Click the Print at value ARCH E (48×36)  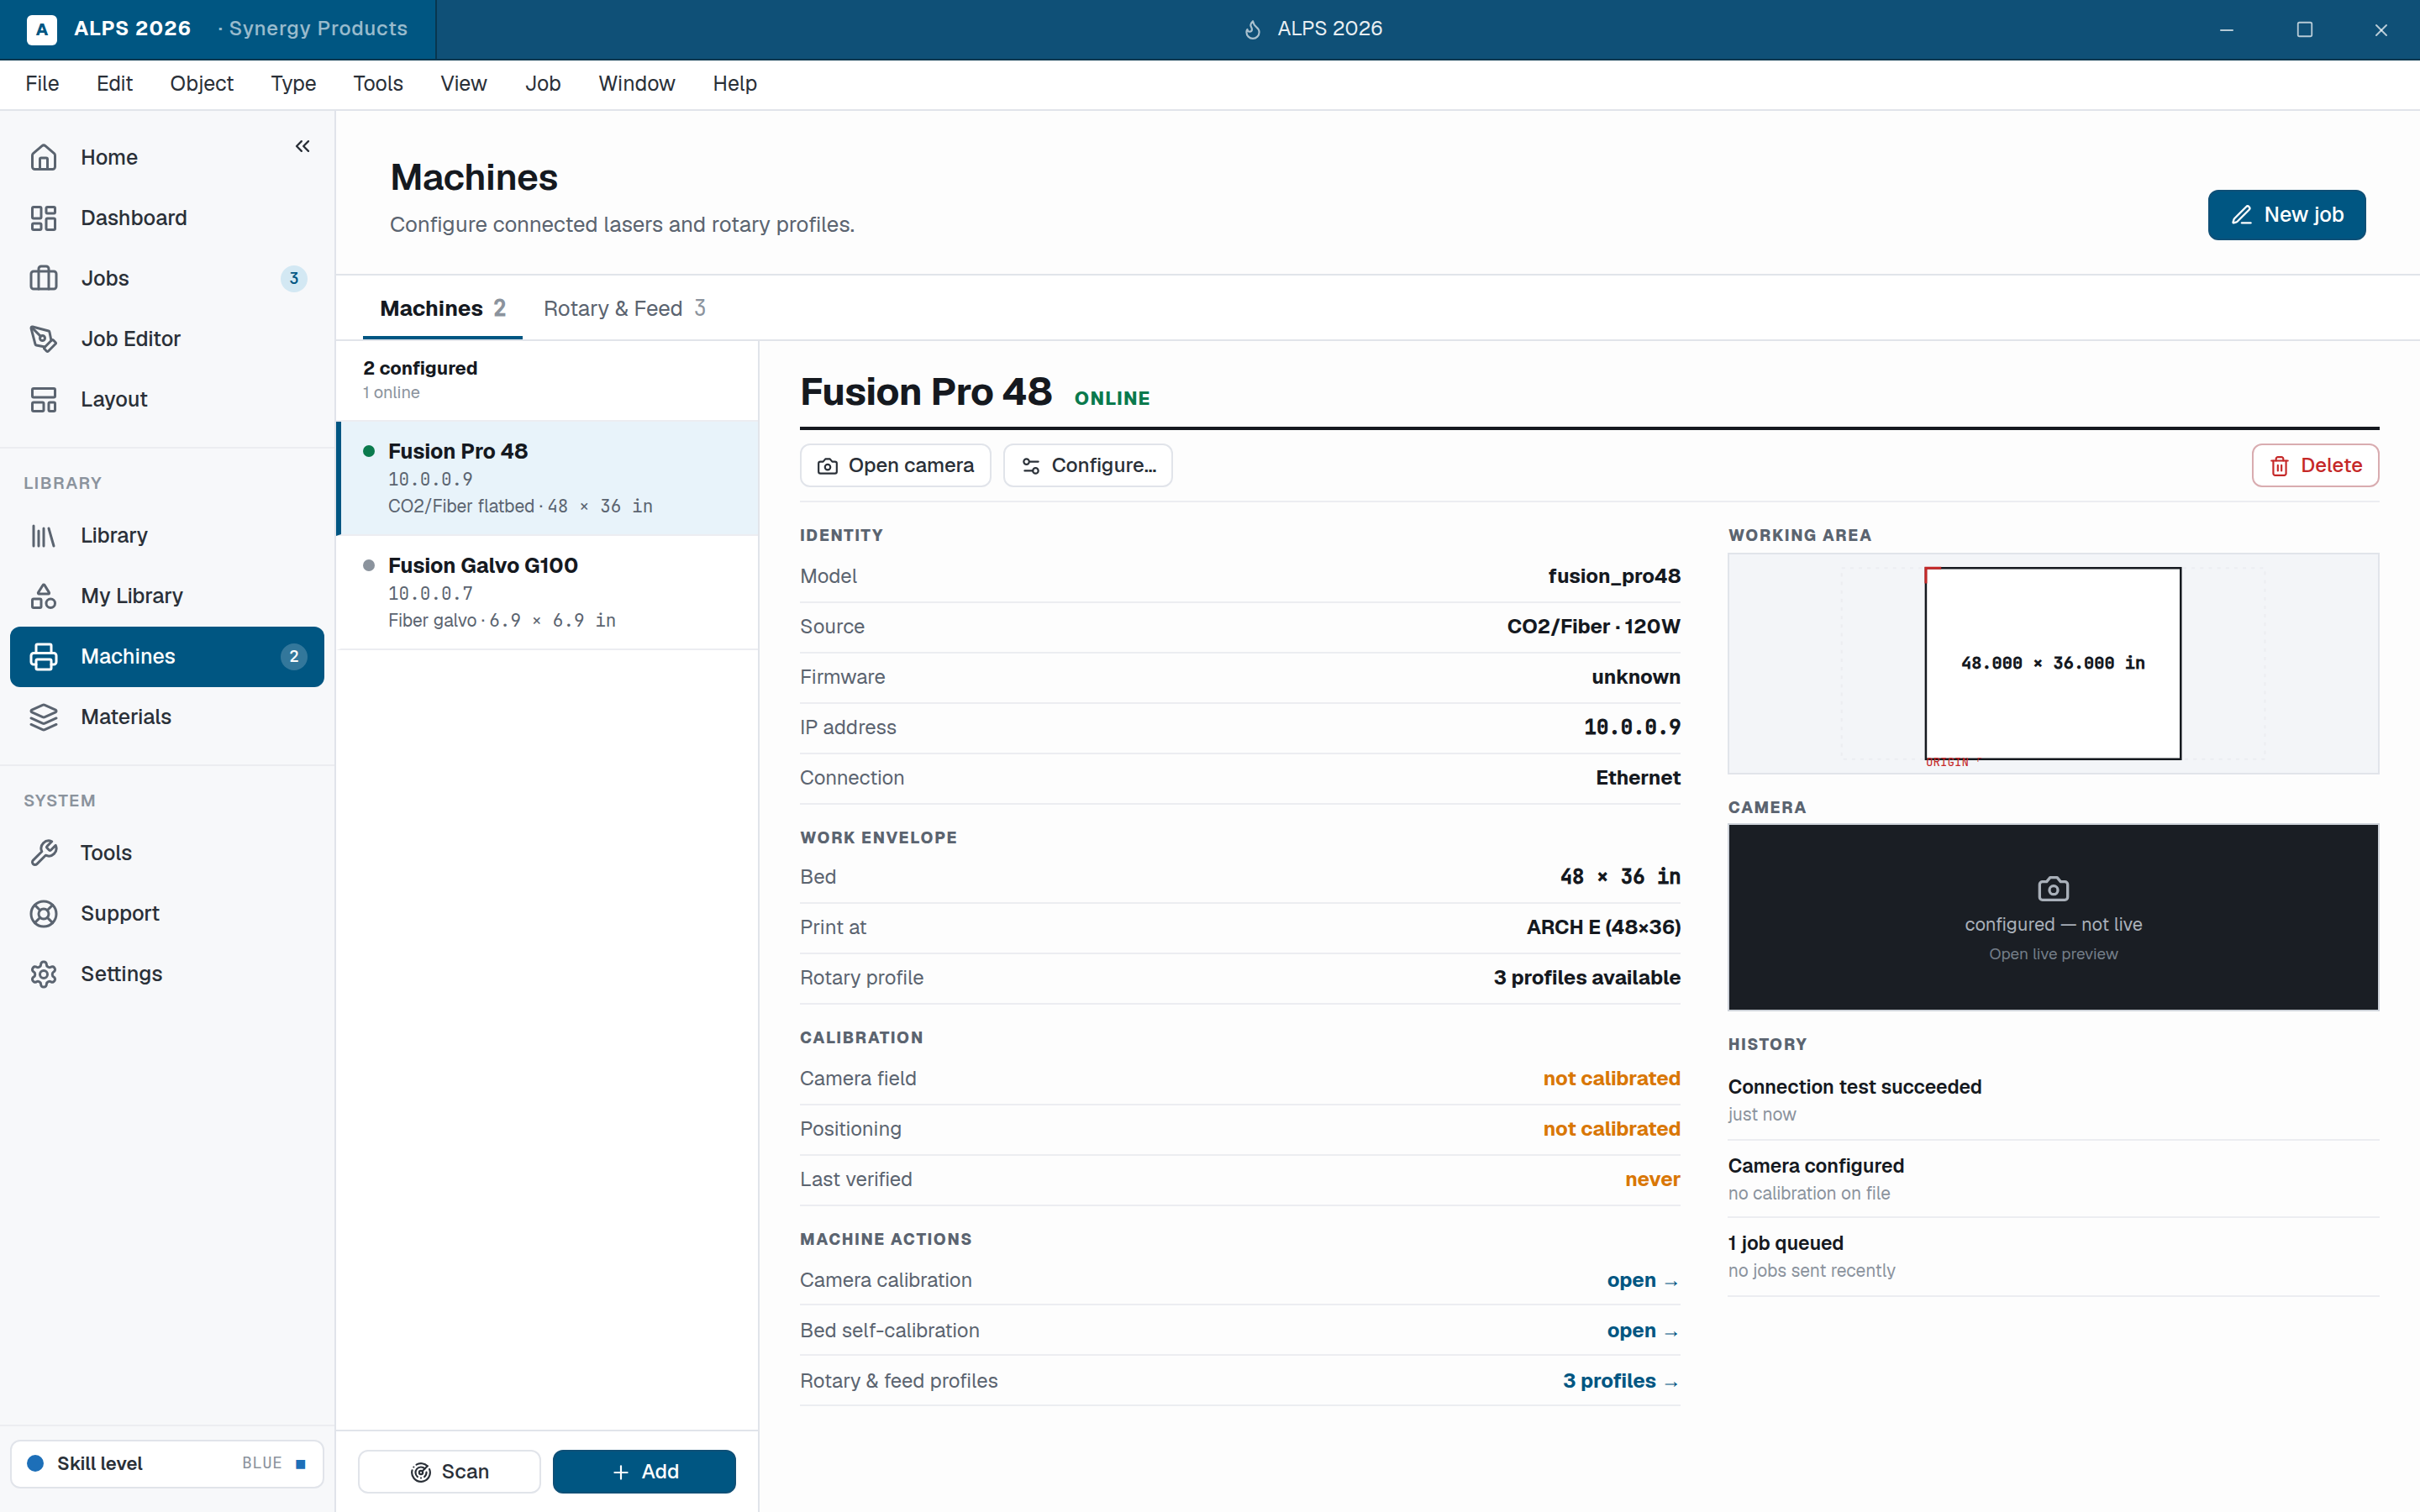[1603, 927]
